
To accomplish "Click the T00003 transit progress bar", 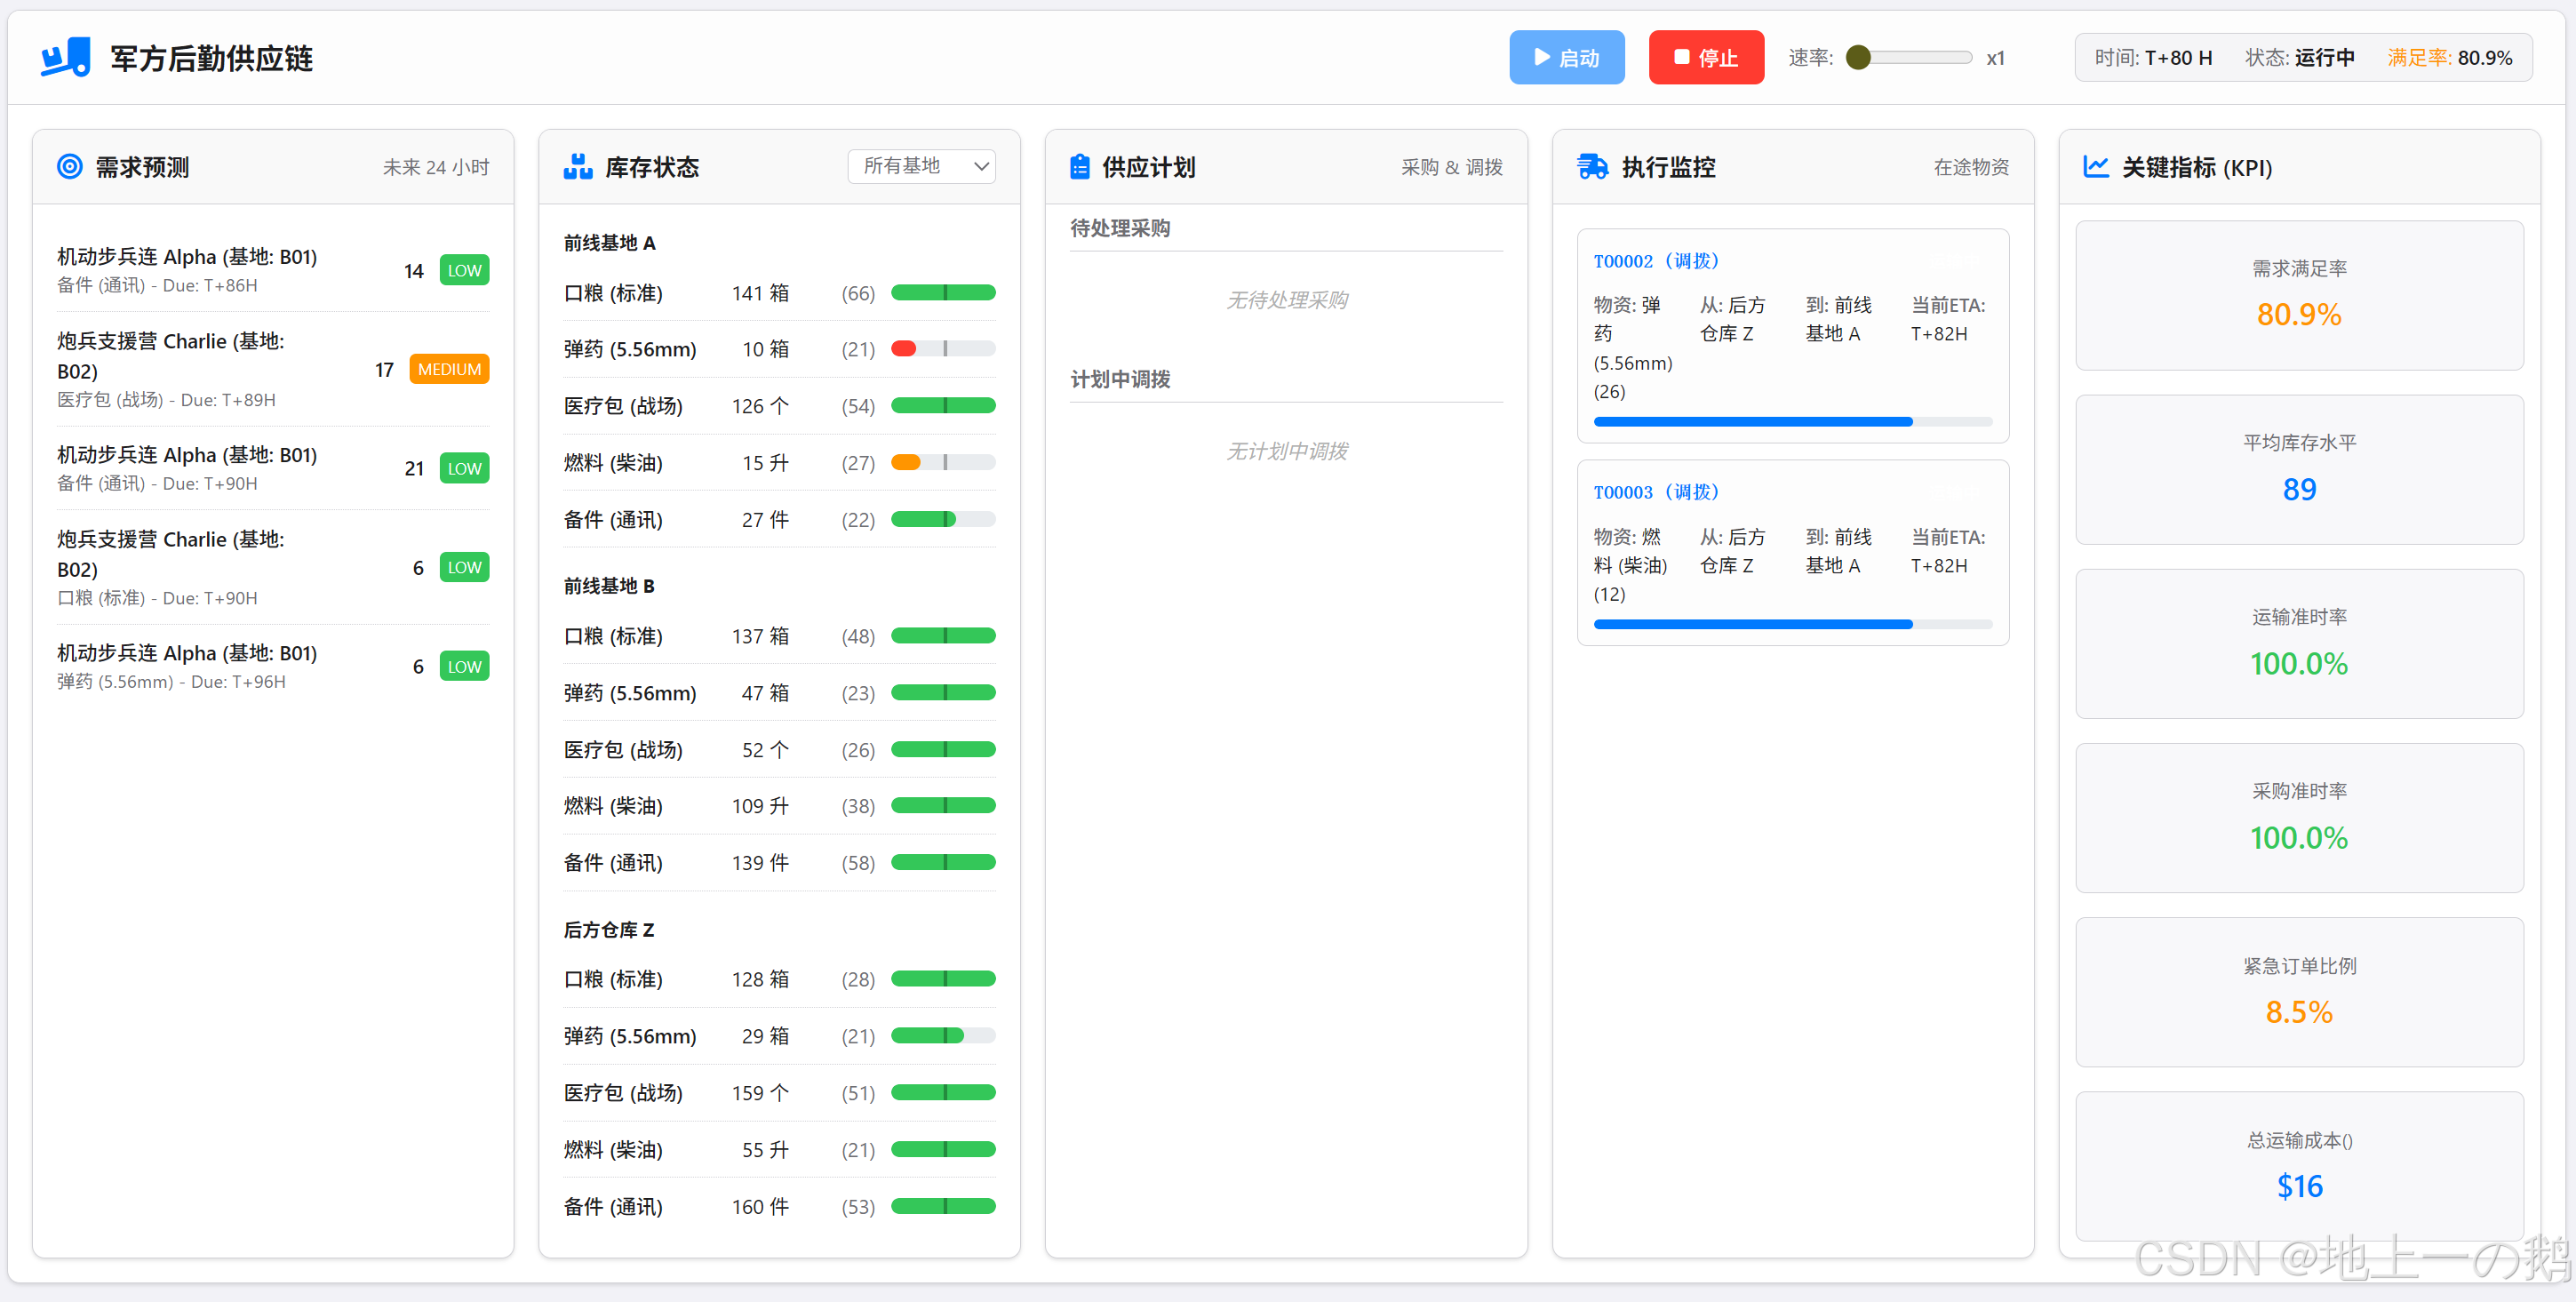I will tap(1792, 624).
